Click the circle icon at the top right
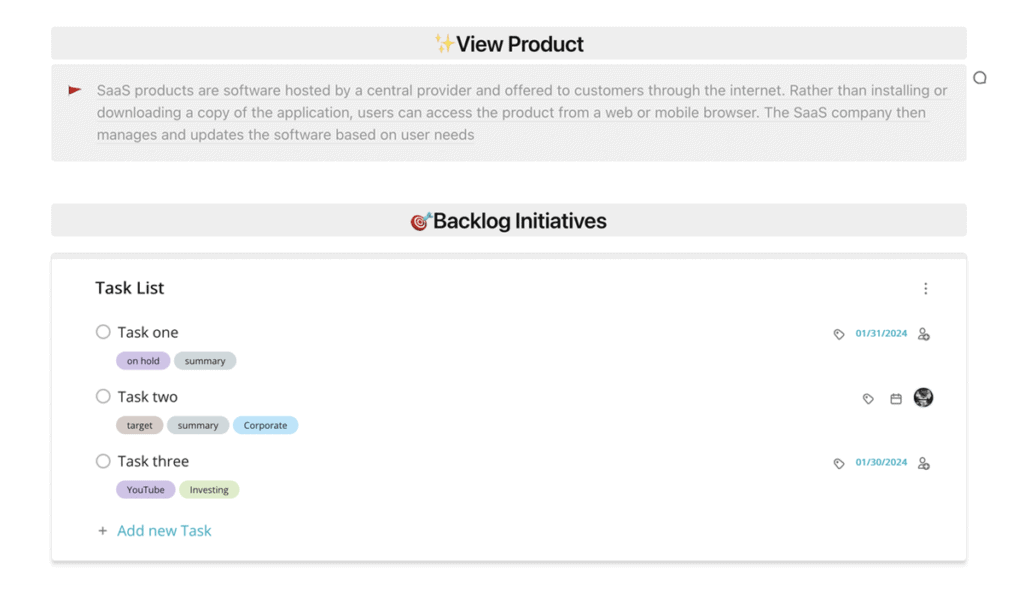Viewport: 1024px width, 597px height. [980, 77]
